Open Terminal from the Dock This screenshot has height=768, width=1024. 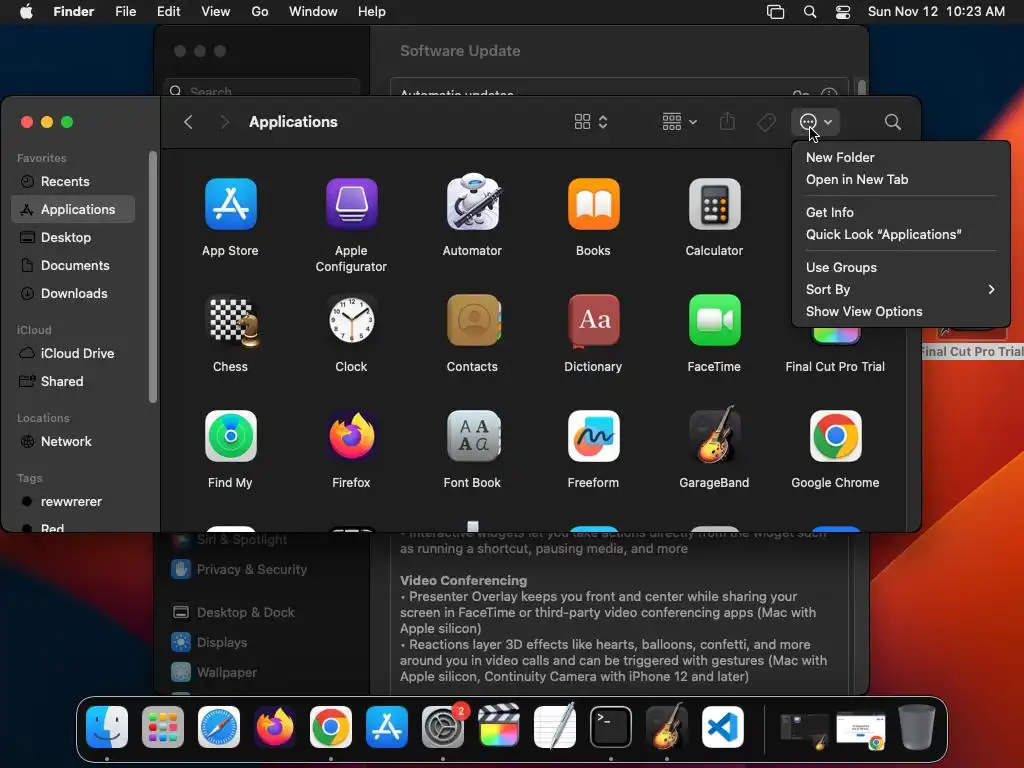(611, 728)
